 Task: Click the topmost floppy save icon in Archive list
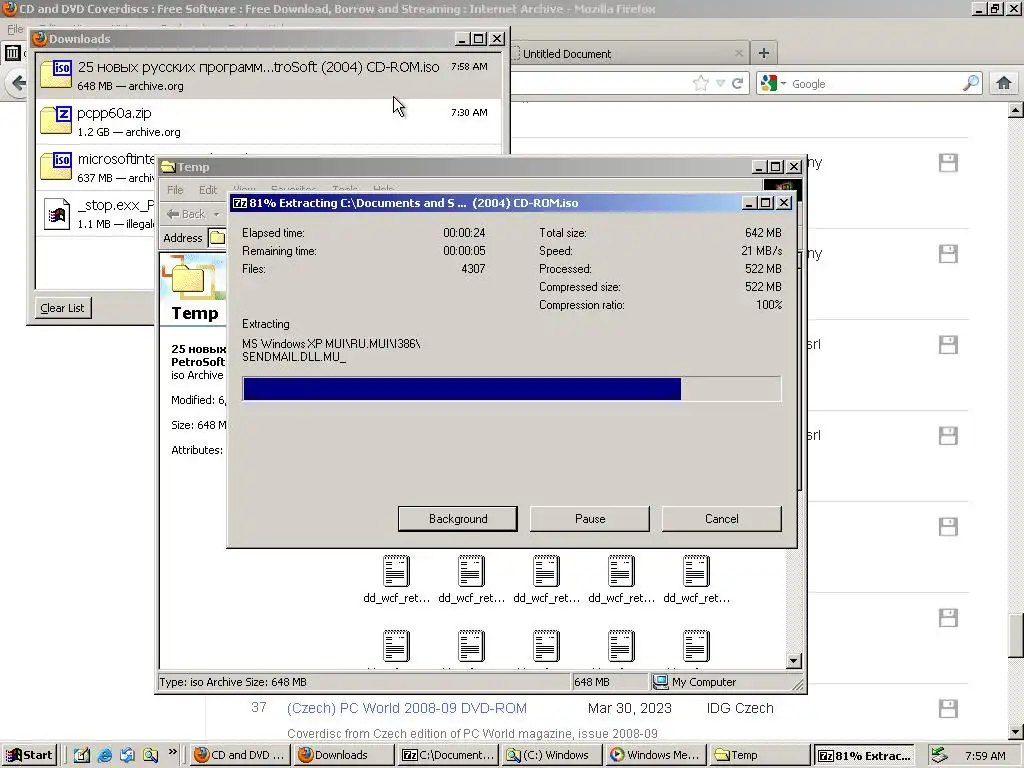click(x=948, y=163)
